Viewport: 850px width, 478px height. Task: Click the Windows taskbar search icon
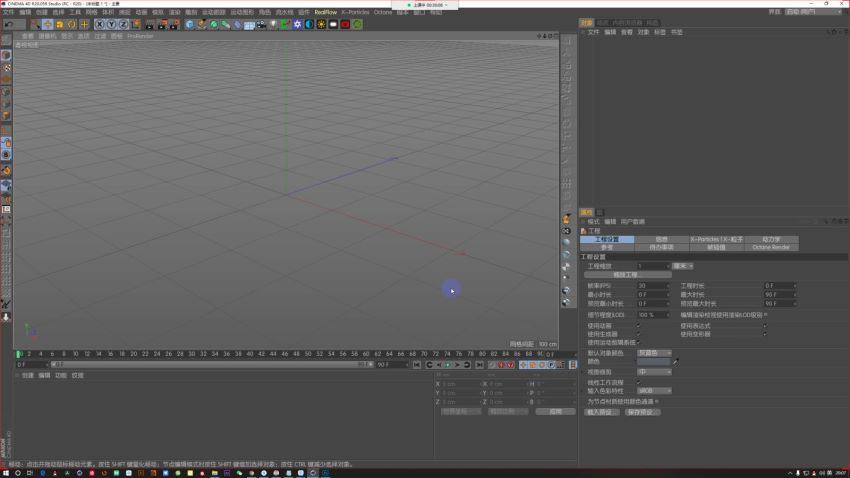coord(17,473)
